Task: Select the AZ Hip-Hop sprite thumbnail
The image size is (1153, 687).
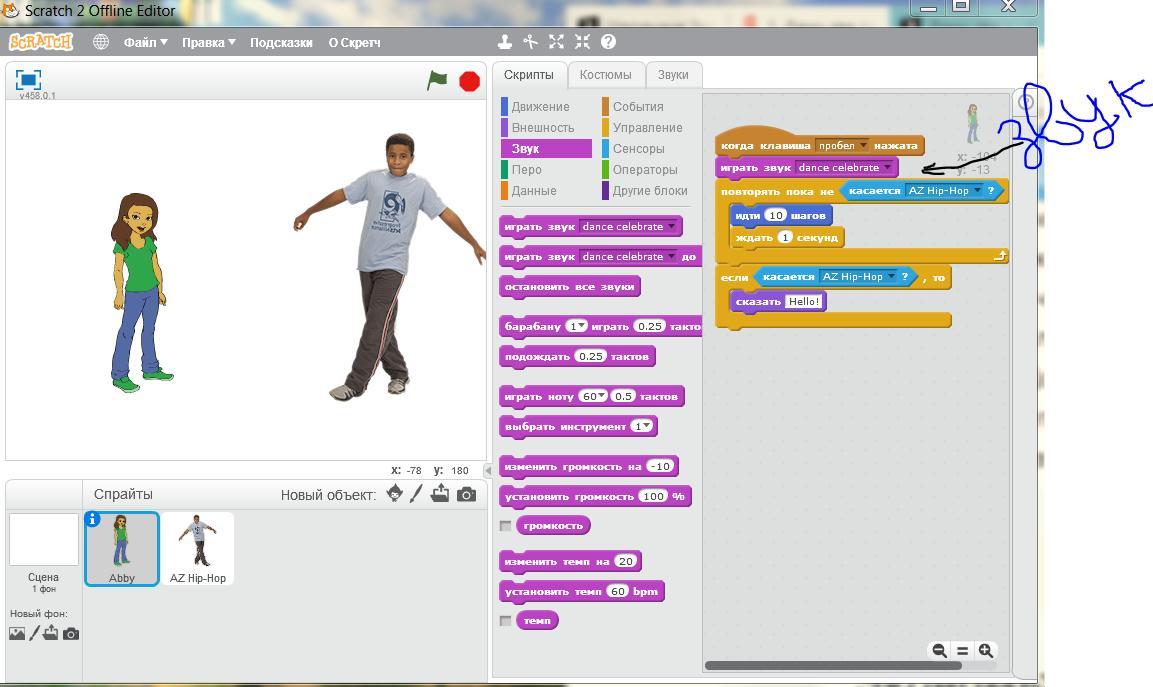Action: click(x=198, y=548)
